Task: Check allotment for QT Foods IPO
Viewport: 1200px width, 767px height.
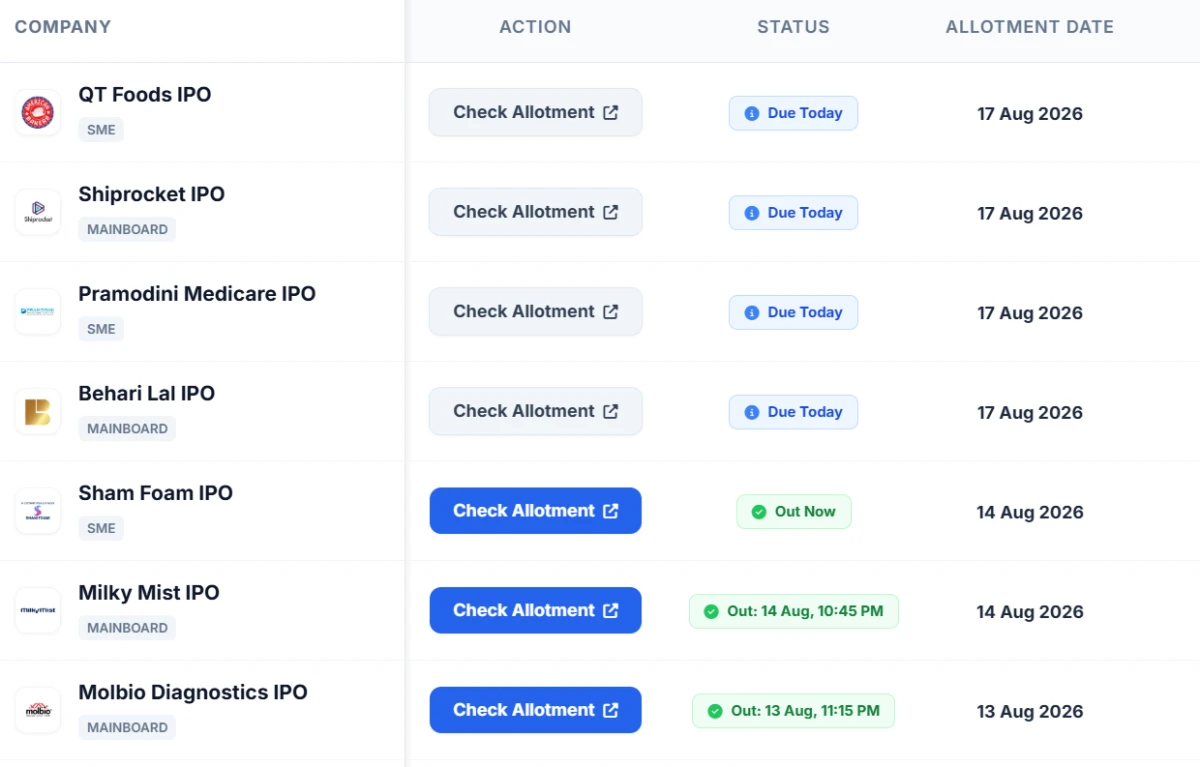Action: [x=536, y=112]
